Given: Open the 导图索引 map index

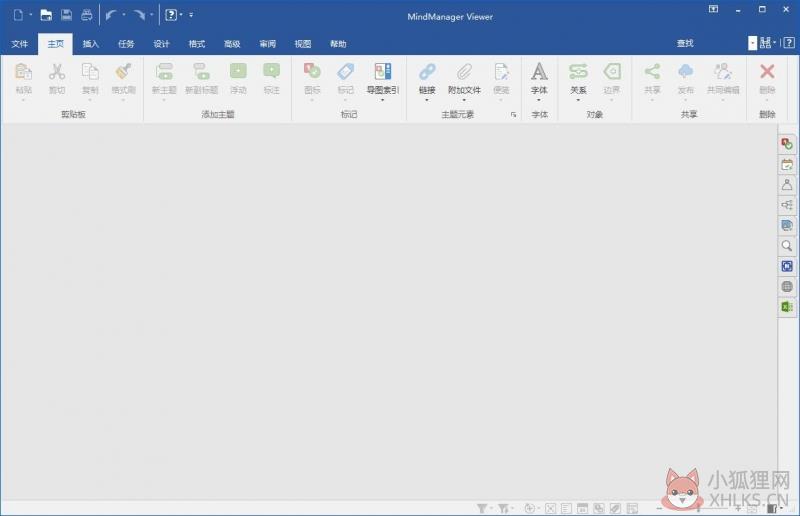Looking at the screenshot, I should 383,71.
